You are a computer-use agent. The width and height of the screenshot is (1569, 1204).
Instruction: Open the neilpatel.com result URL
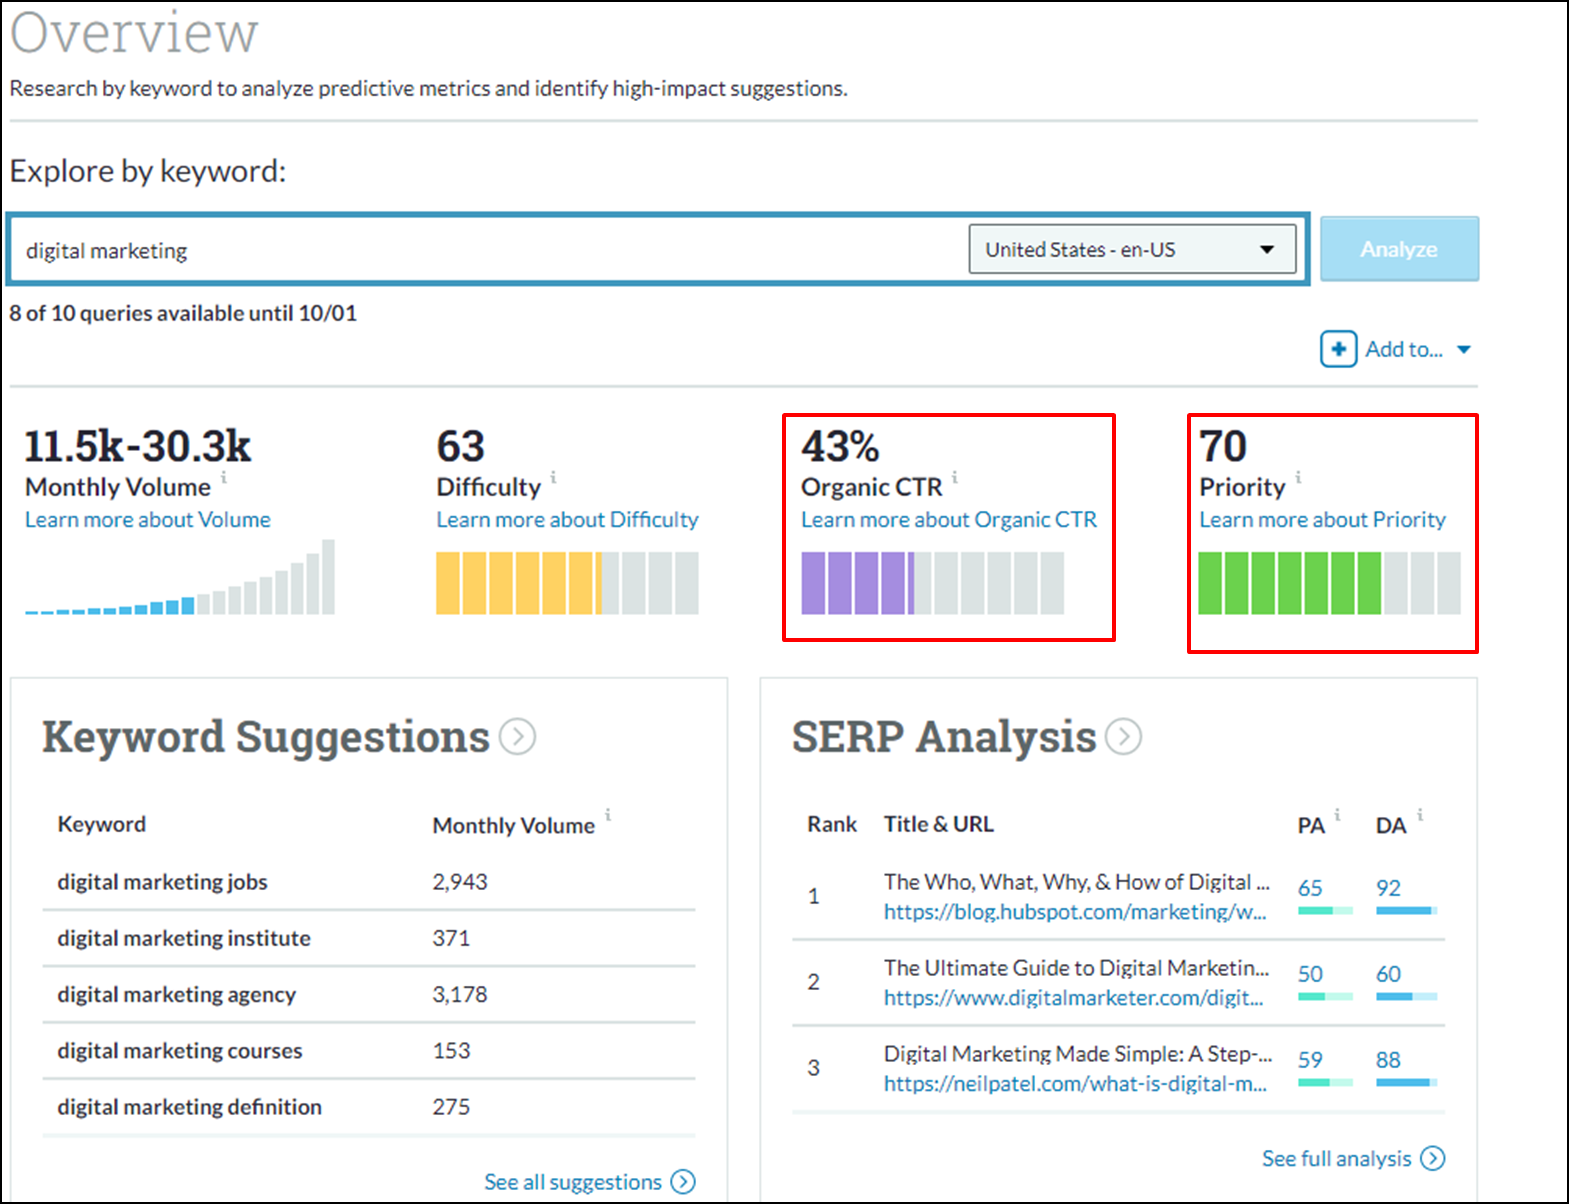1075,1084
